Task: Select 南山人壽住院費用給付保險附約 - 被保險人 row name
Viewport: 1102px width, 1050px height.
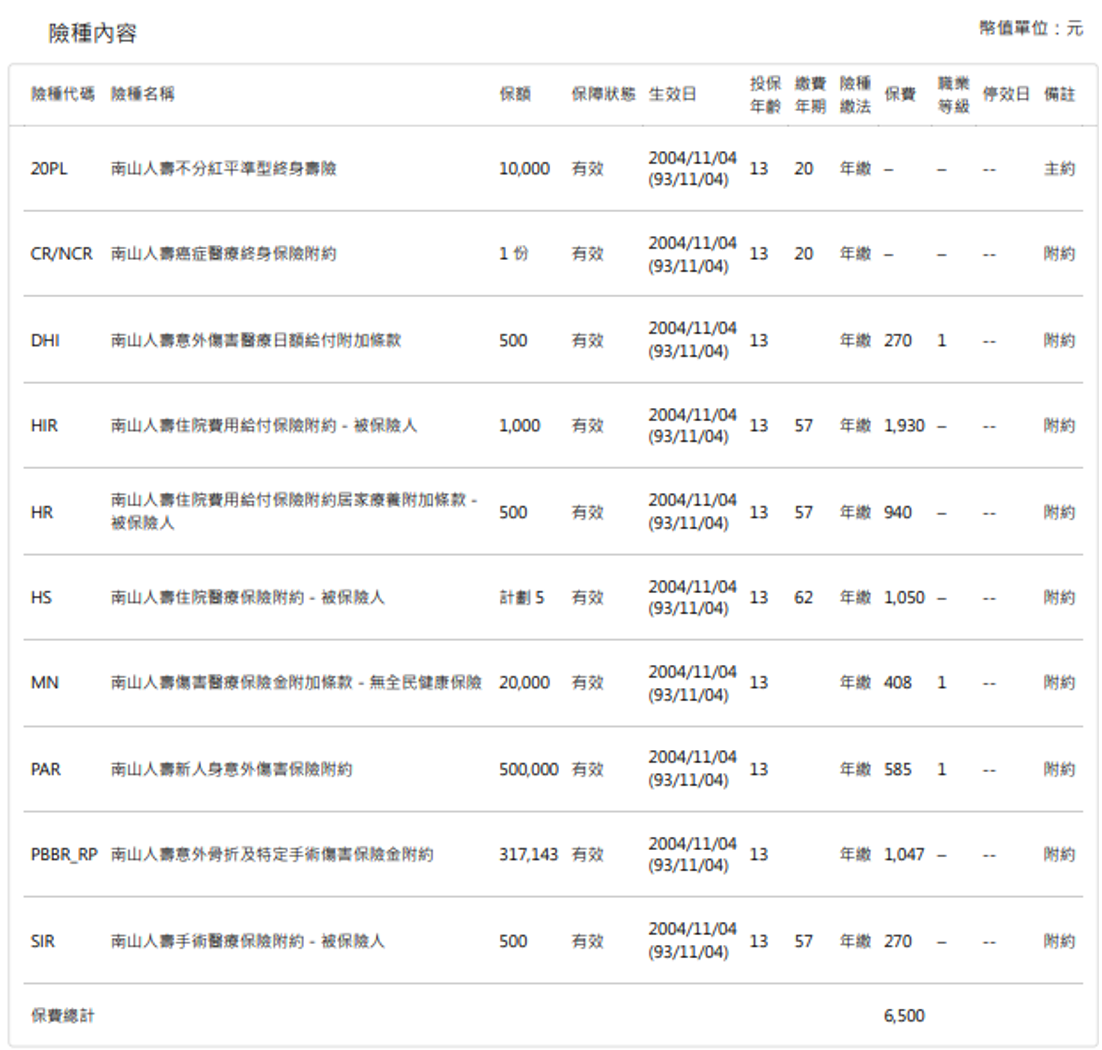Action: [264, 426]
